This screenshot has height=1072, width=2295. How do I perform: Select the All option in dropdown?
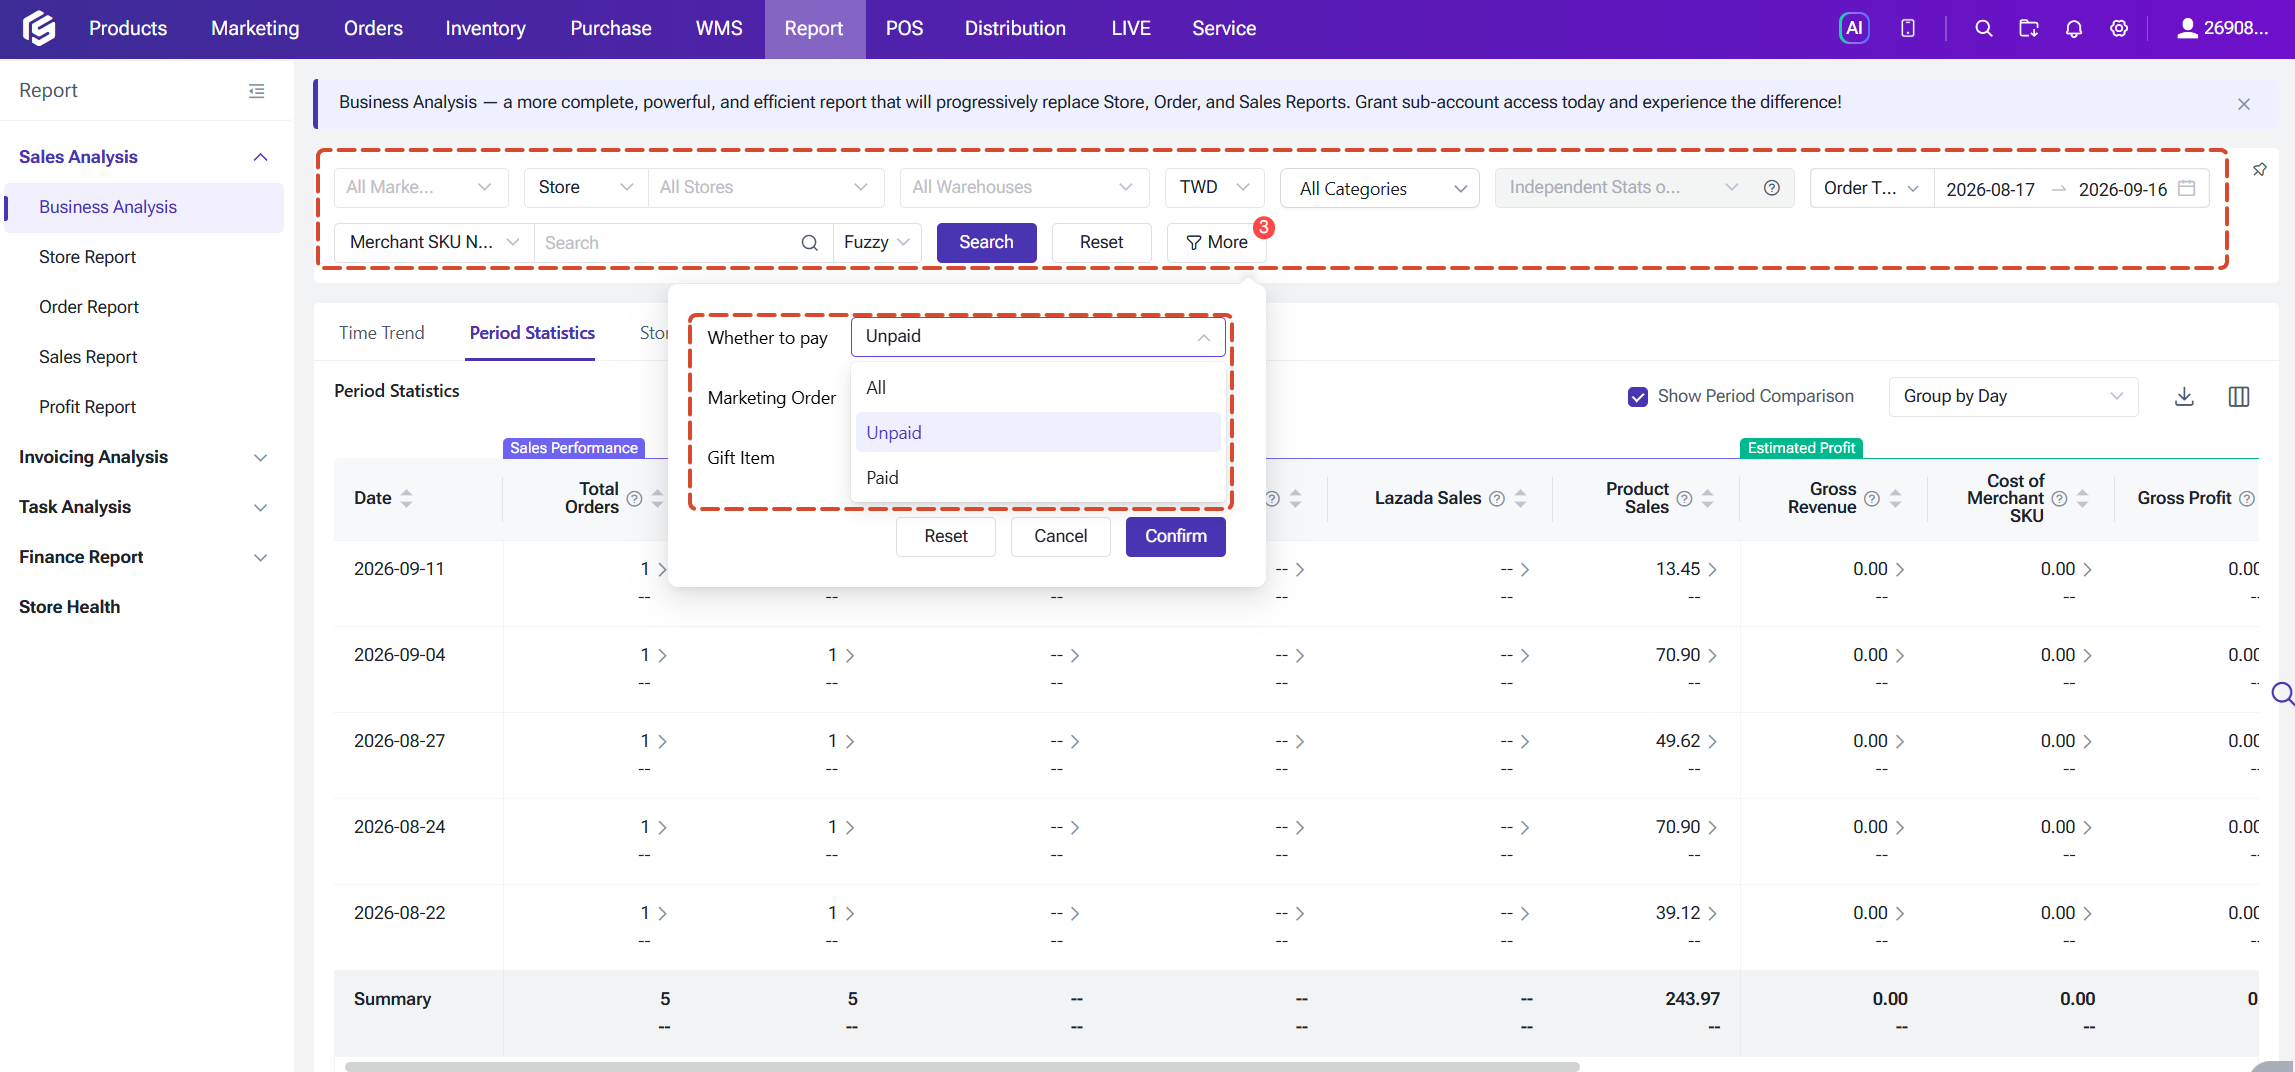click(1038, 388)
